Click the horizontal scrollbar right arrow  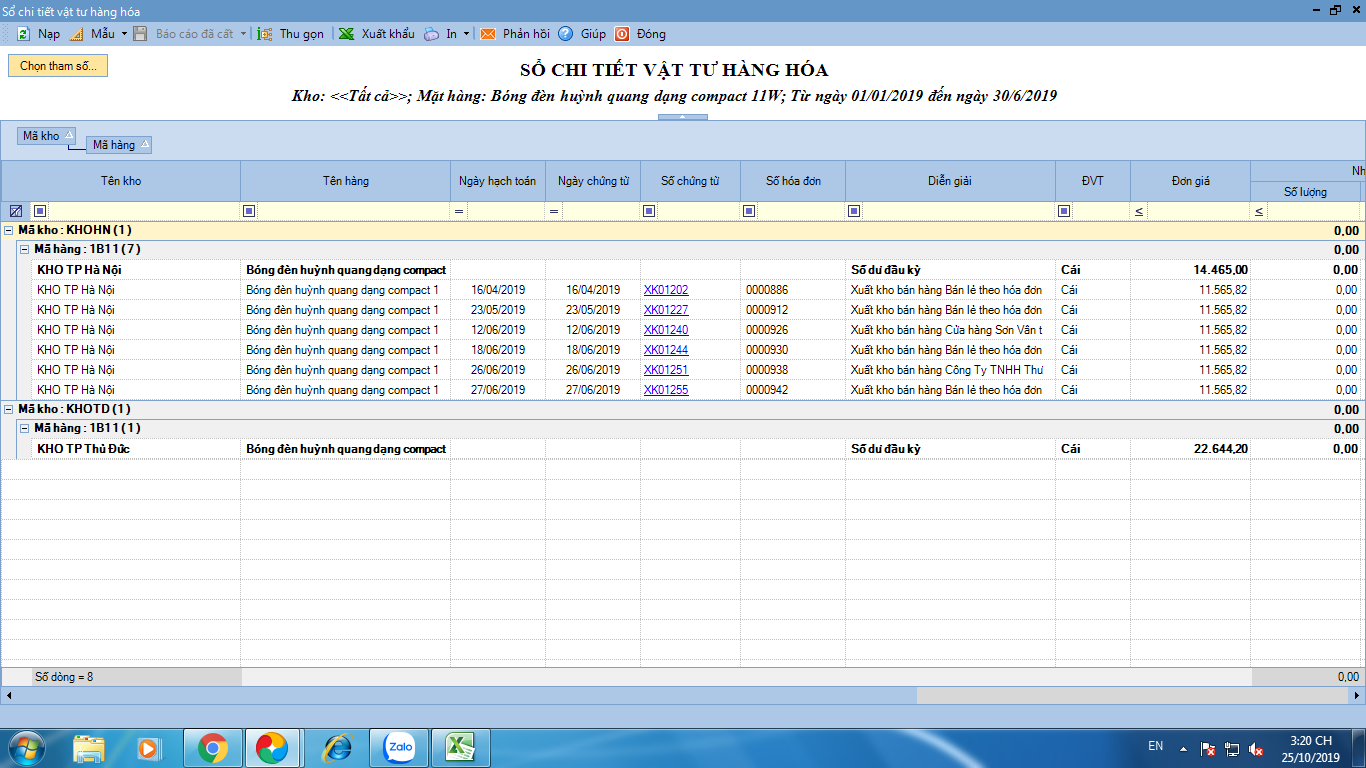1357,695
